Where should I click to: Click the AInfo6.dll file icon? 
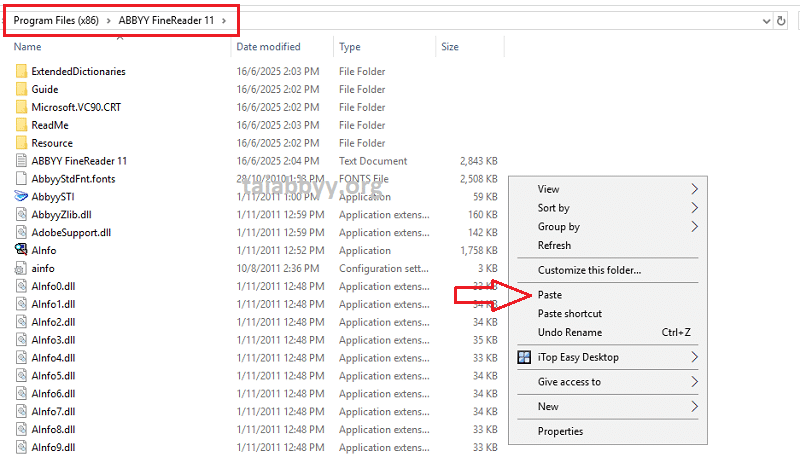[x=21, y=393]
